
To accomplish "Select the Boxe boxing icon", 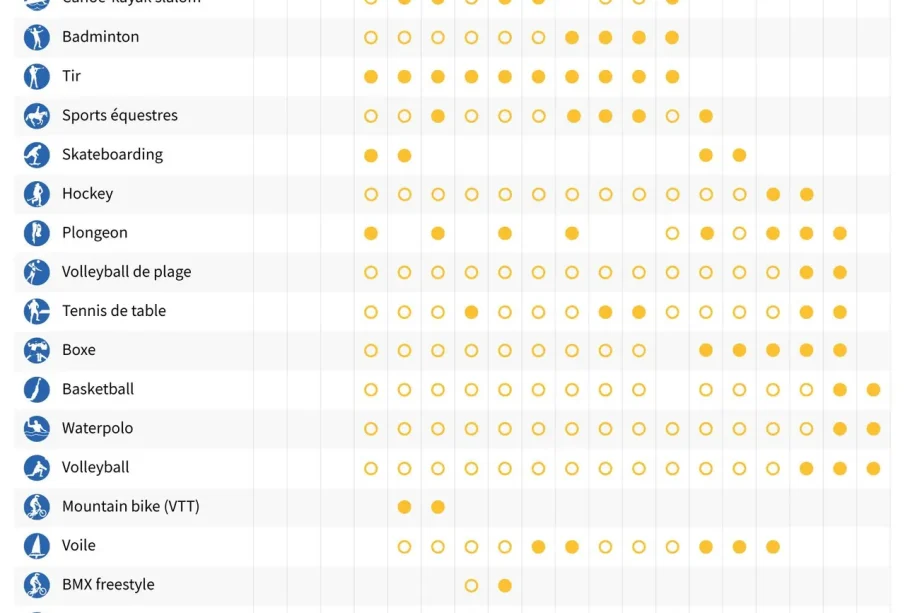I will coord(37,350).
